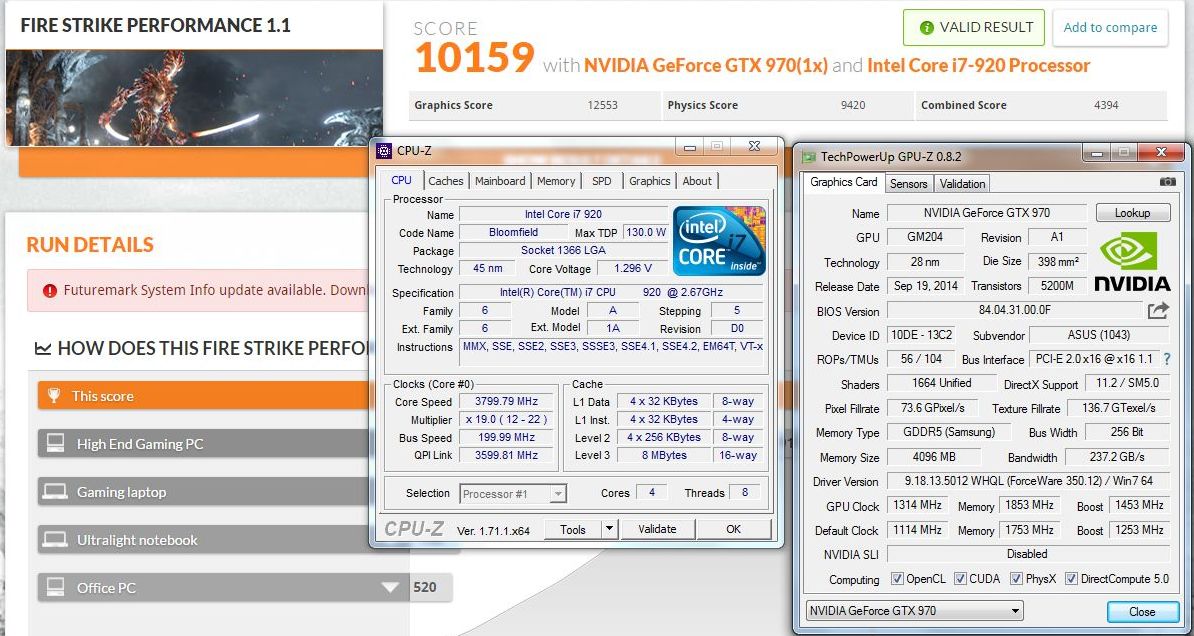This screenshot has width=1194, height=636.
Task: Click the Gaming laptop icon
Action: coord(55,492)
